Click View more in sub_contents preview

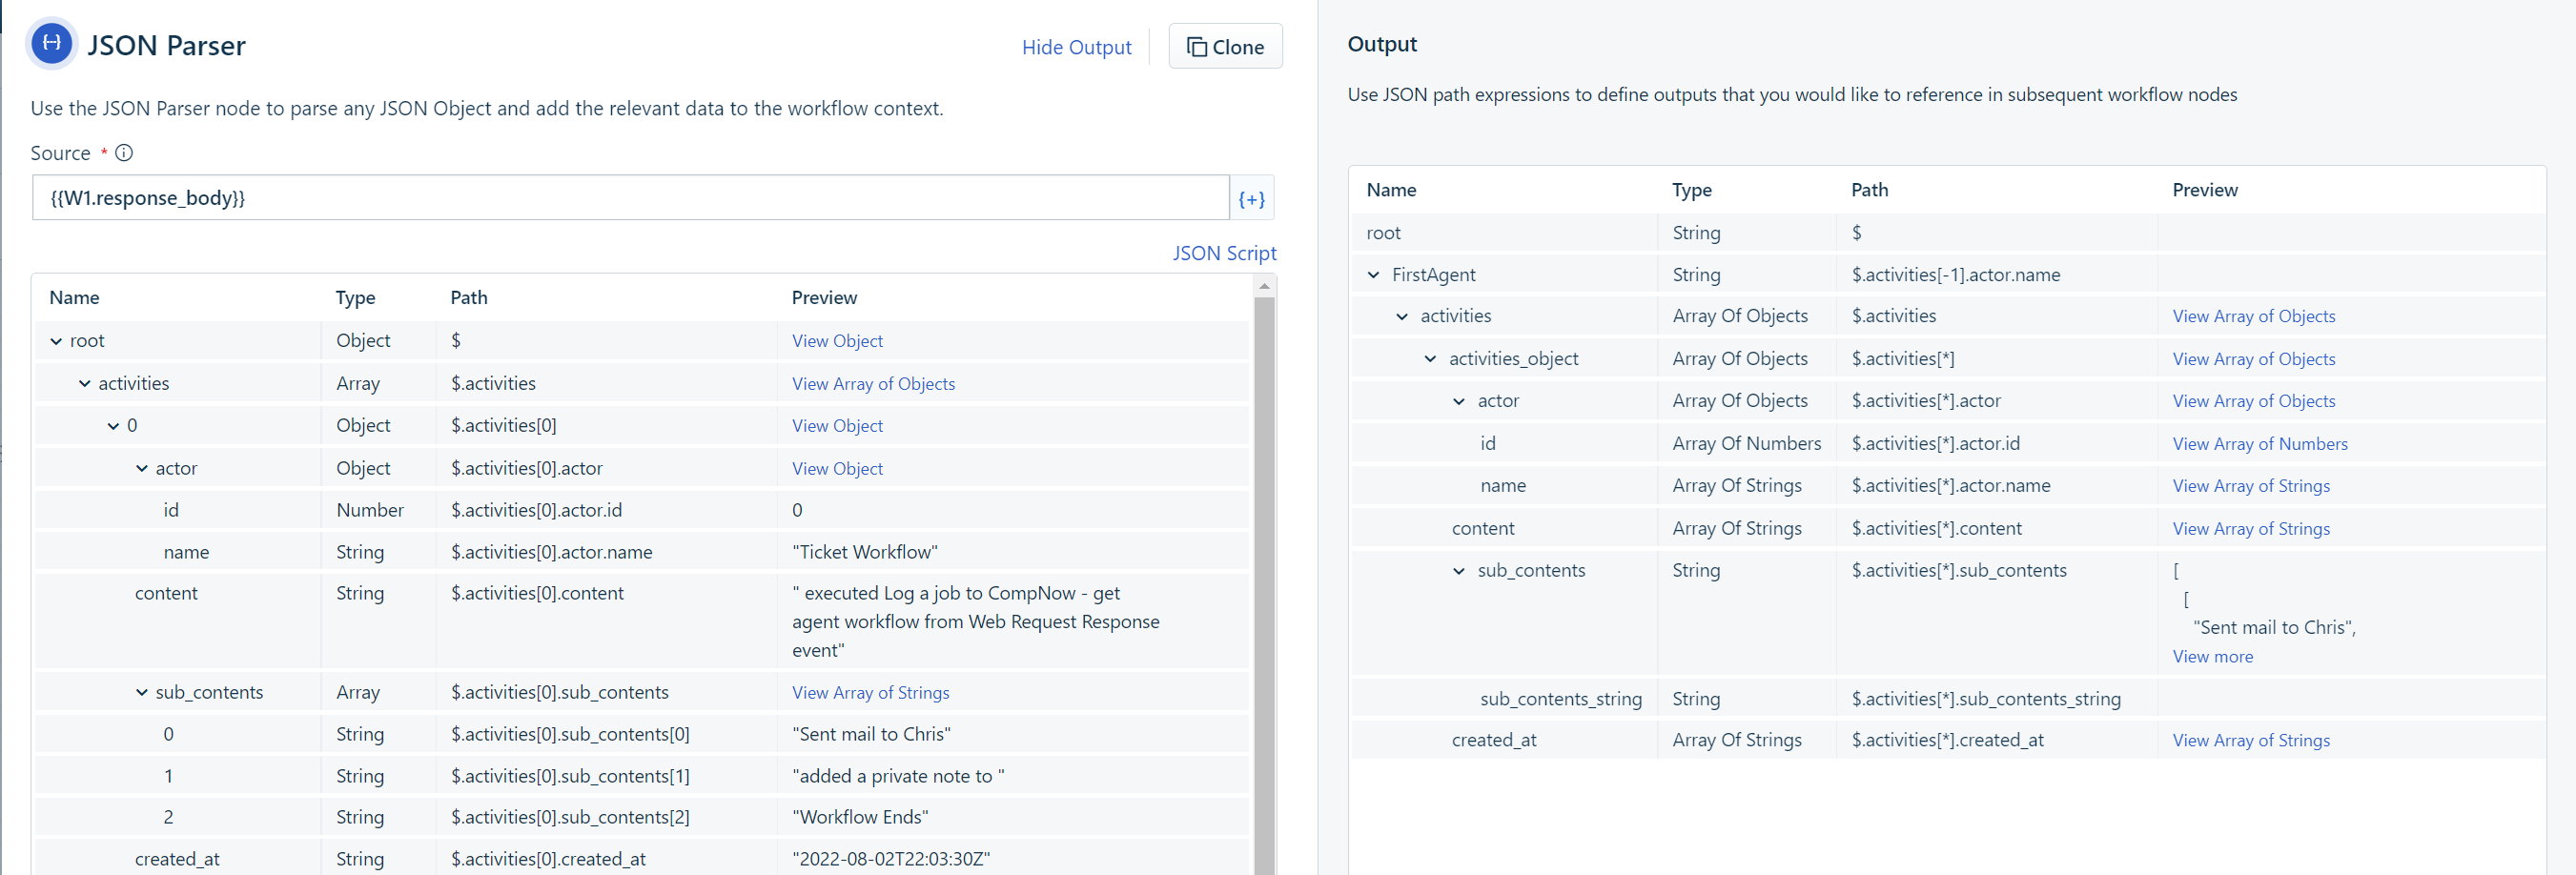coord(2212,657)
